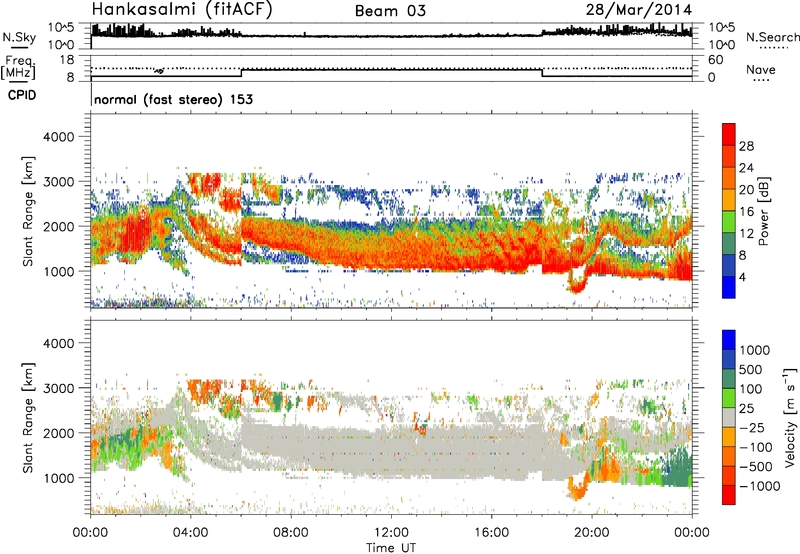Click the 1000 tick on velocity colorbar

[754, 350]
